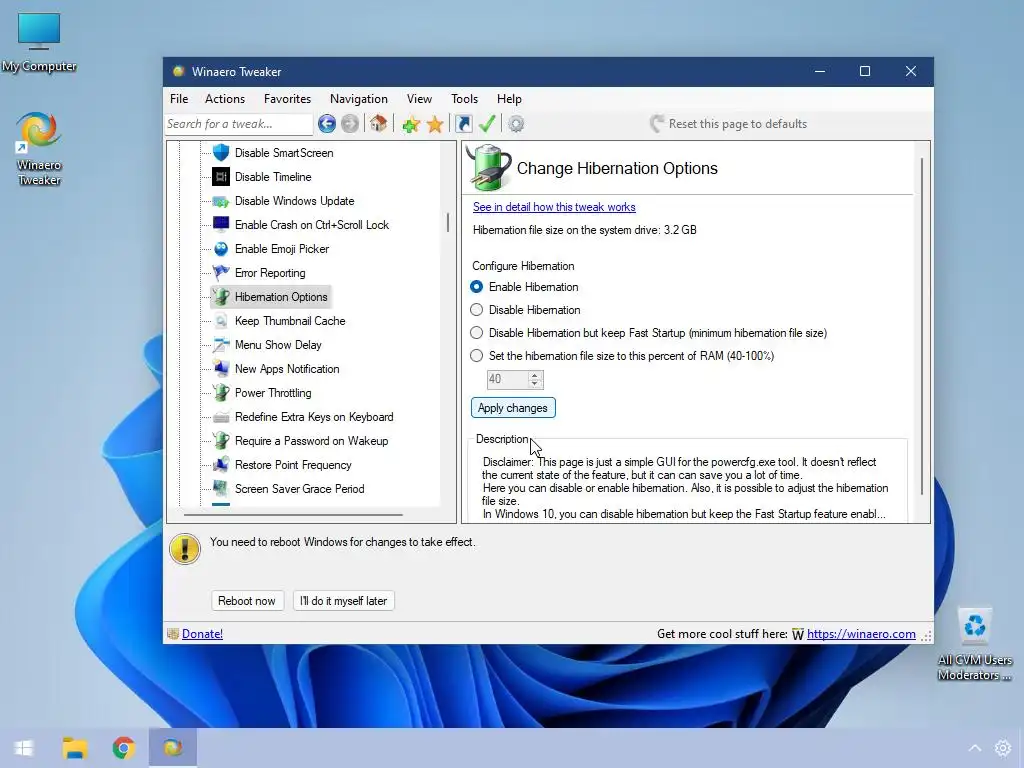The width and height of the screenshot is (1024, 768).
Task: Click the Require a Password on Wakeup icon
Action: point(221,441)
